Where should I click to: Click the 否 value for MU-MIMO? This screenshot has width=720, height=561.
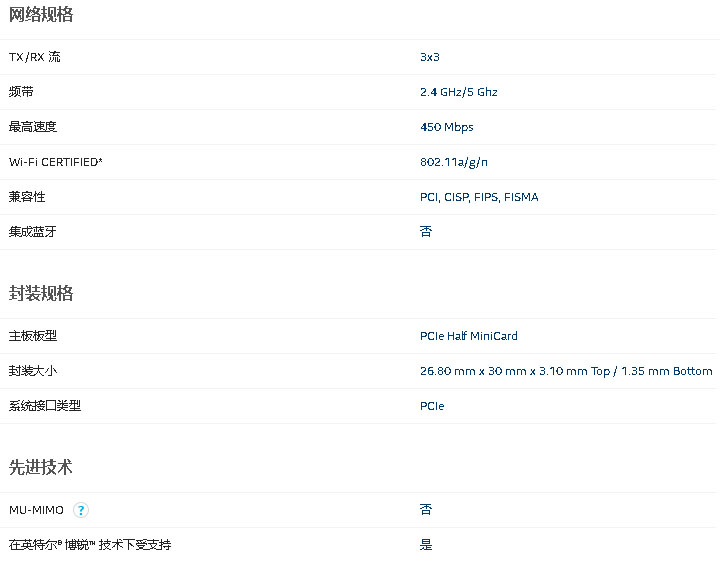[426, 509]
